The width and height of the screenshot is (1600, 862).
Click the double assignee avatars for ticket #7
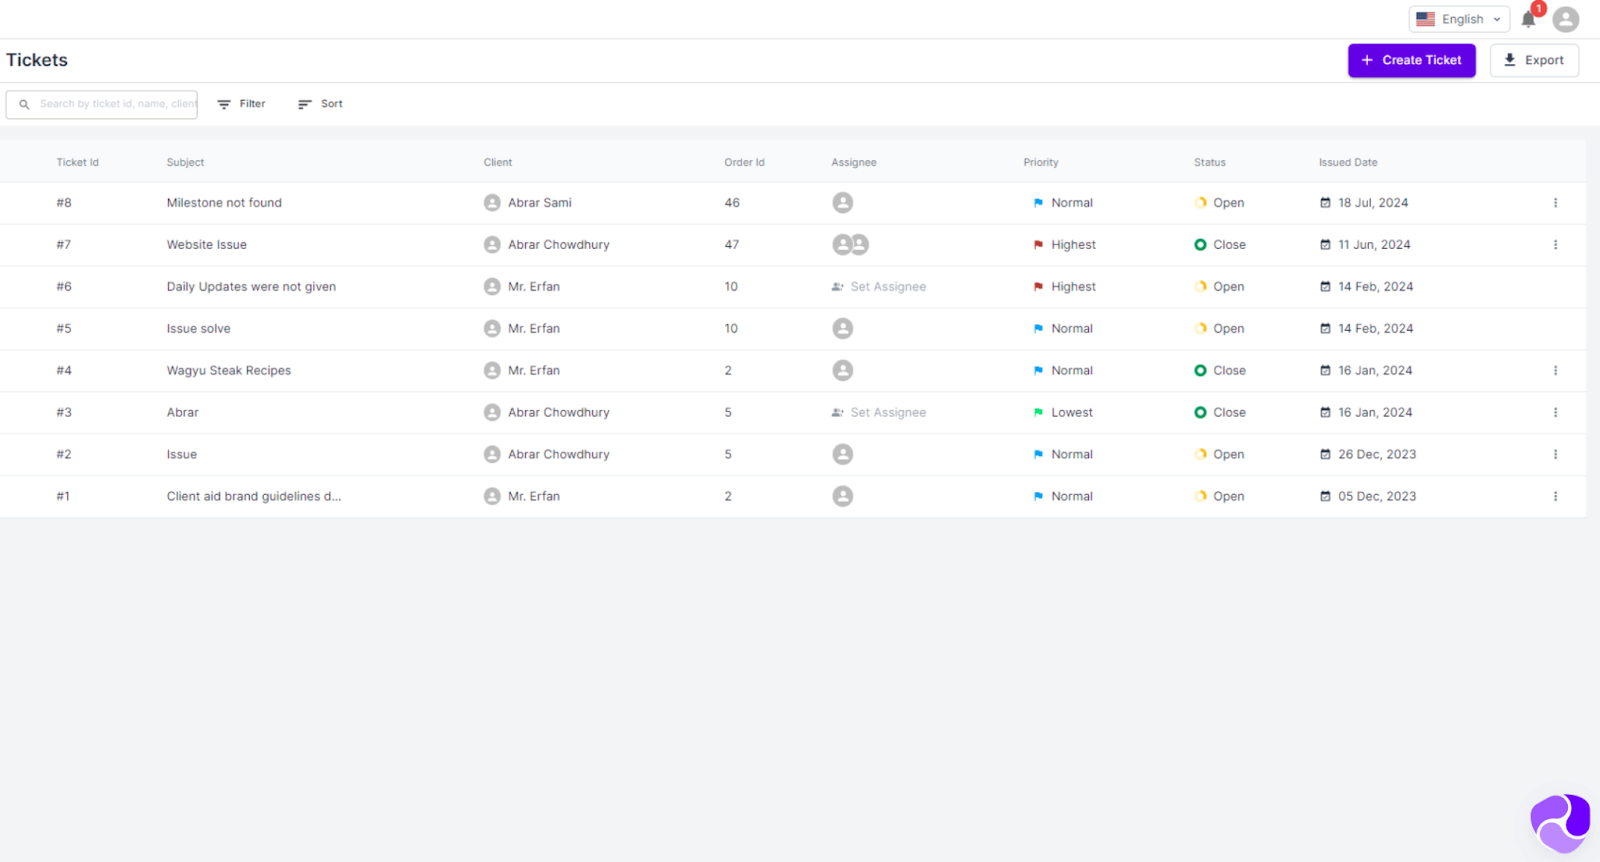point(851,245)
